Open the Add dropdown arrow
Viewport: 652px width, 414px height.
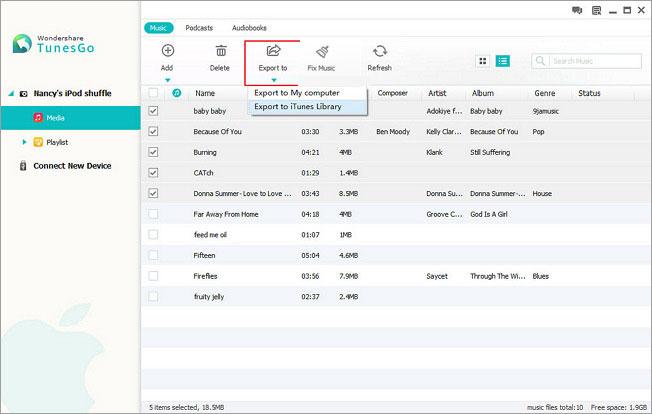167,80
